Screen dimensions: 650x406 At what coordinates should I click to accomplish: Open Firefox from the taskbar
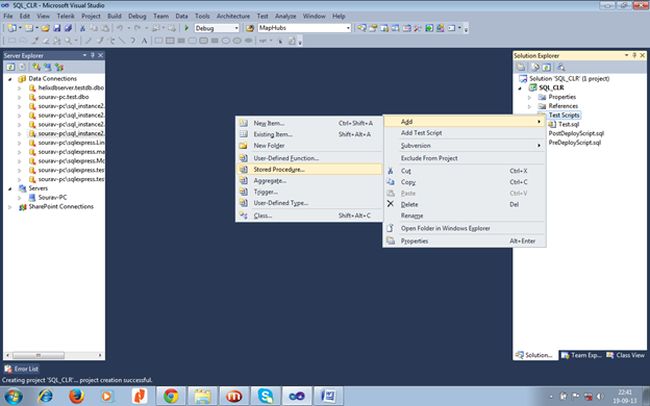pos(77,396)
